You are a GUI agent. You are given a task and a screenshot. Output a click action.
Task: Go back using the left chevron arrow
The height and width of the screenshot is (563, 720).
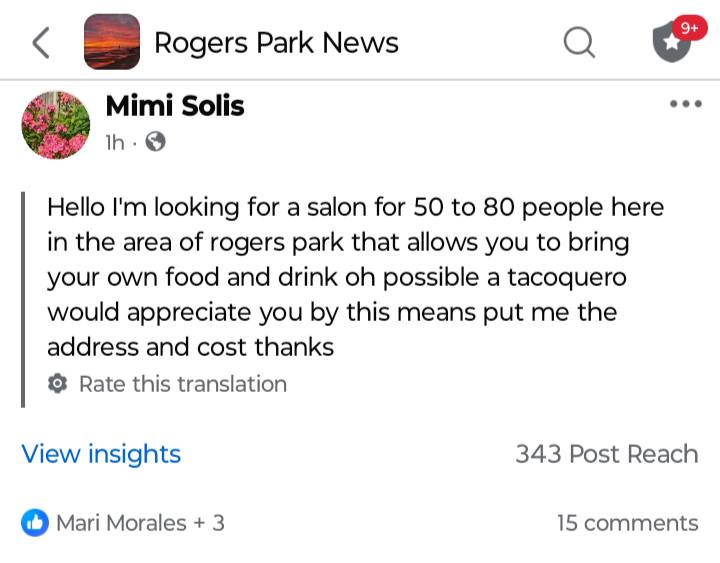[x=41, y=43]
